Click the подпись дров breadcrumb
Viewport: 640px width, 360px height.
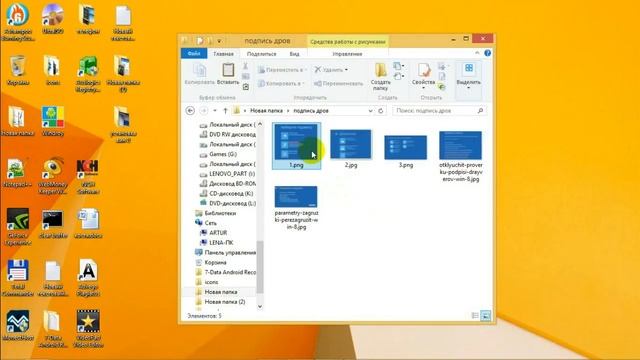point(311,111)
